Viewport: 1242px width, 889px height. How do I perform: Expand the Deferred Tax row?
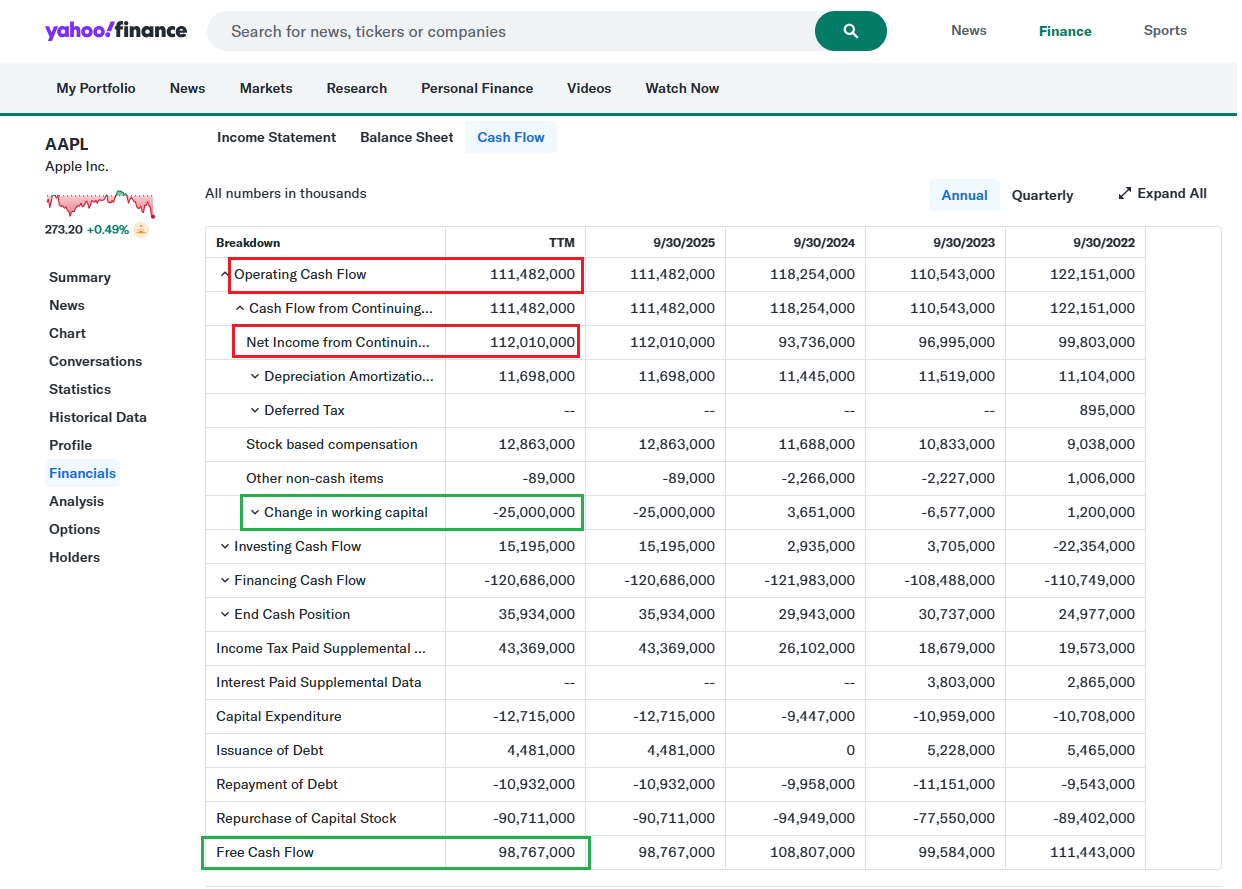[255, 411]
